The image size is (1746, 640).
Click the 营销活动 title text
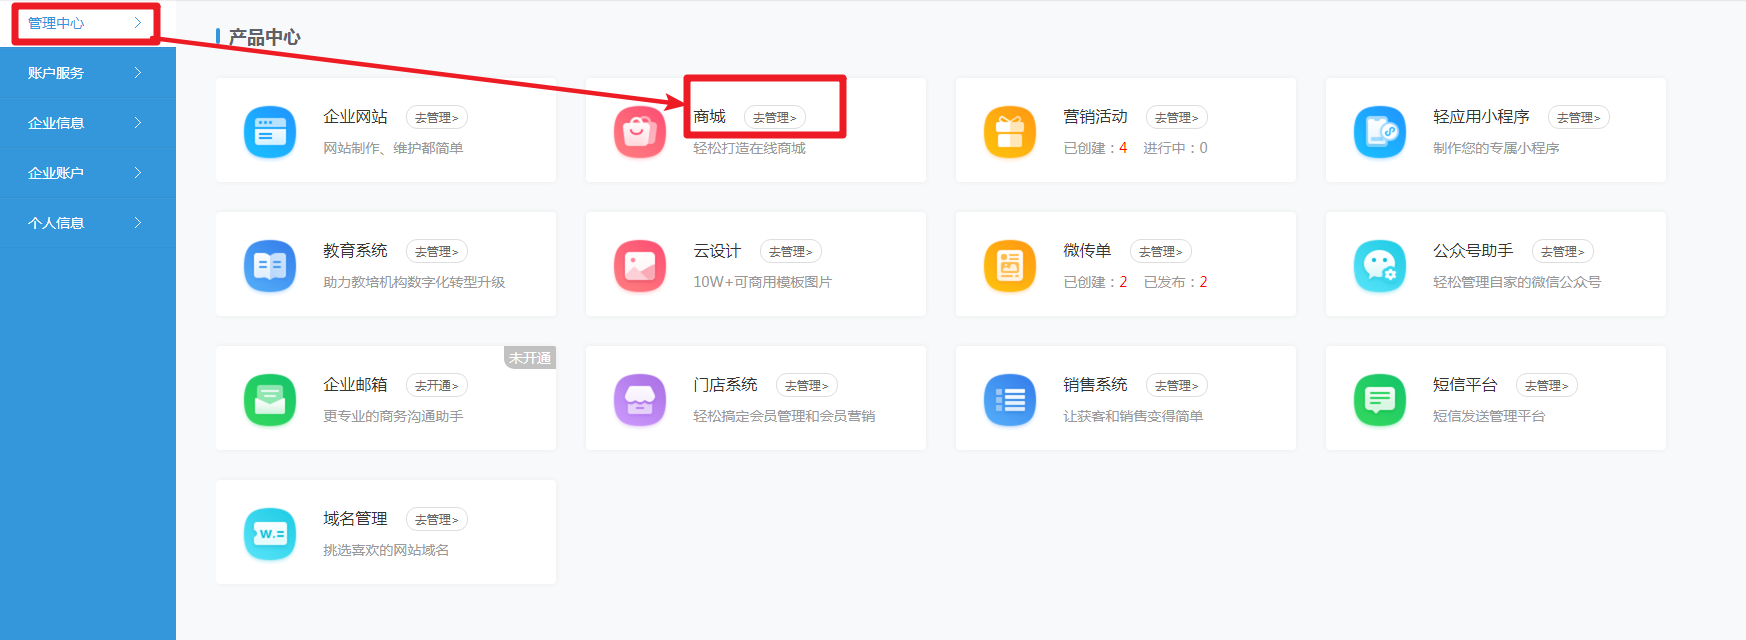click(1095, 117)
